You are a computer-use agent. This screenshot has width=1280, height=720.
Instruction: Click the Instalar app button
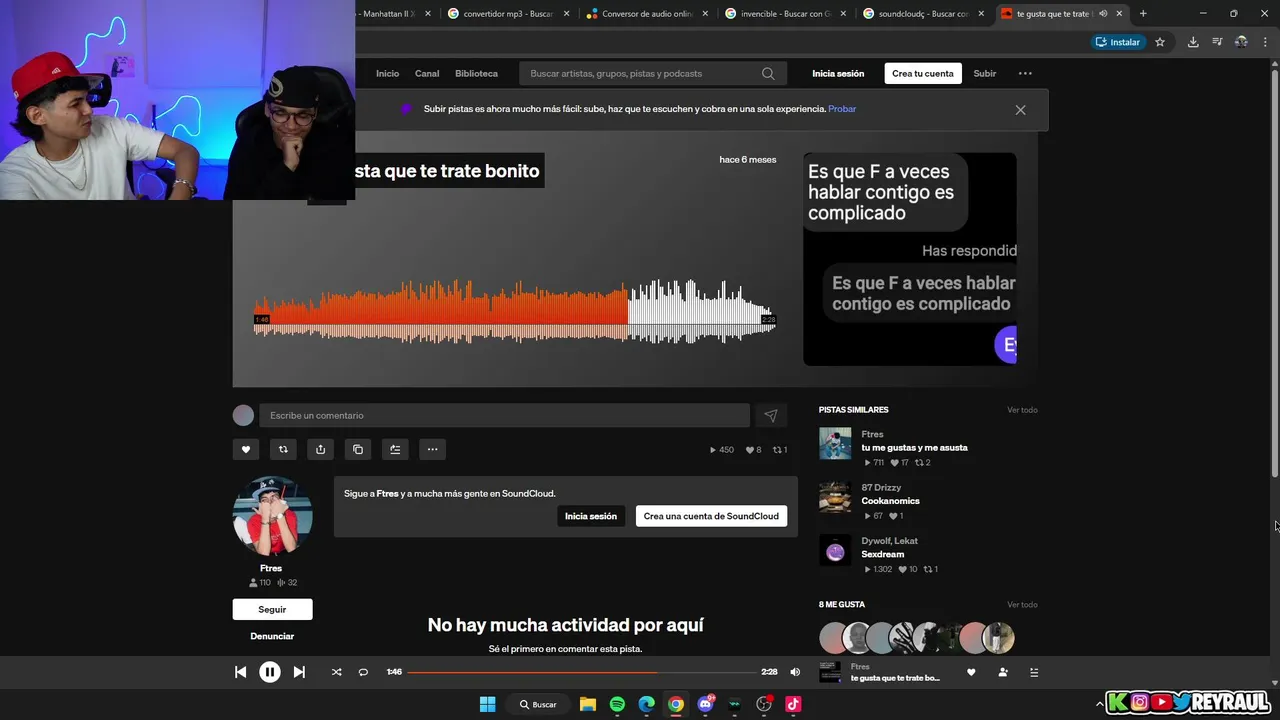click(x=1118, y=42)
